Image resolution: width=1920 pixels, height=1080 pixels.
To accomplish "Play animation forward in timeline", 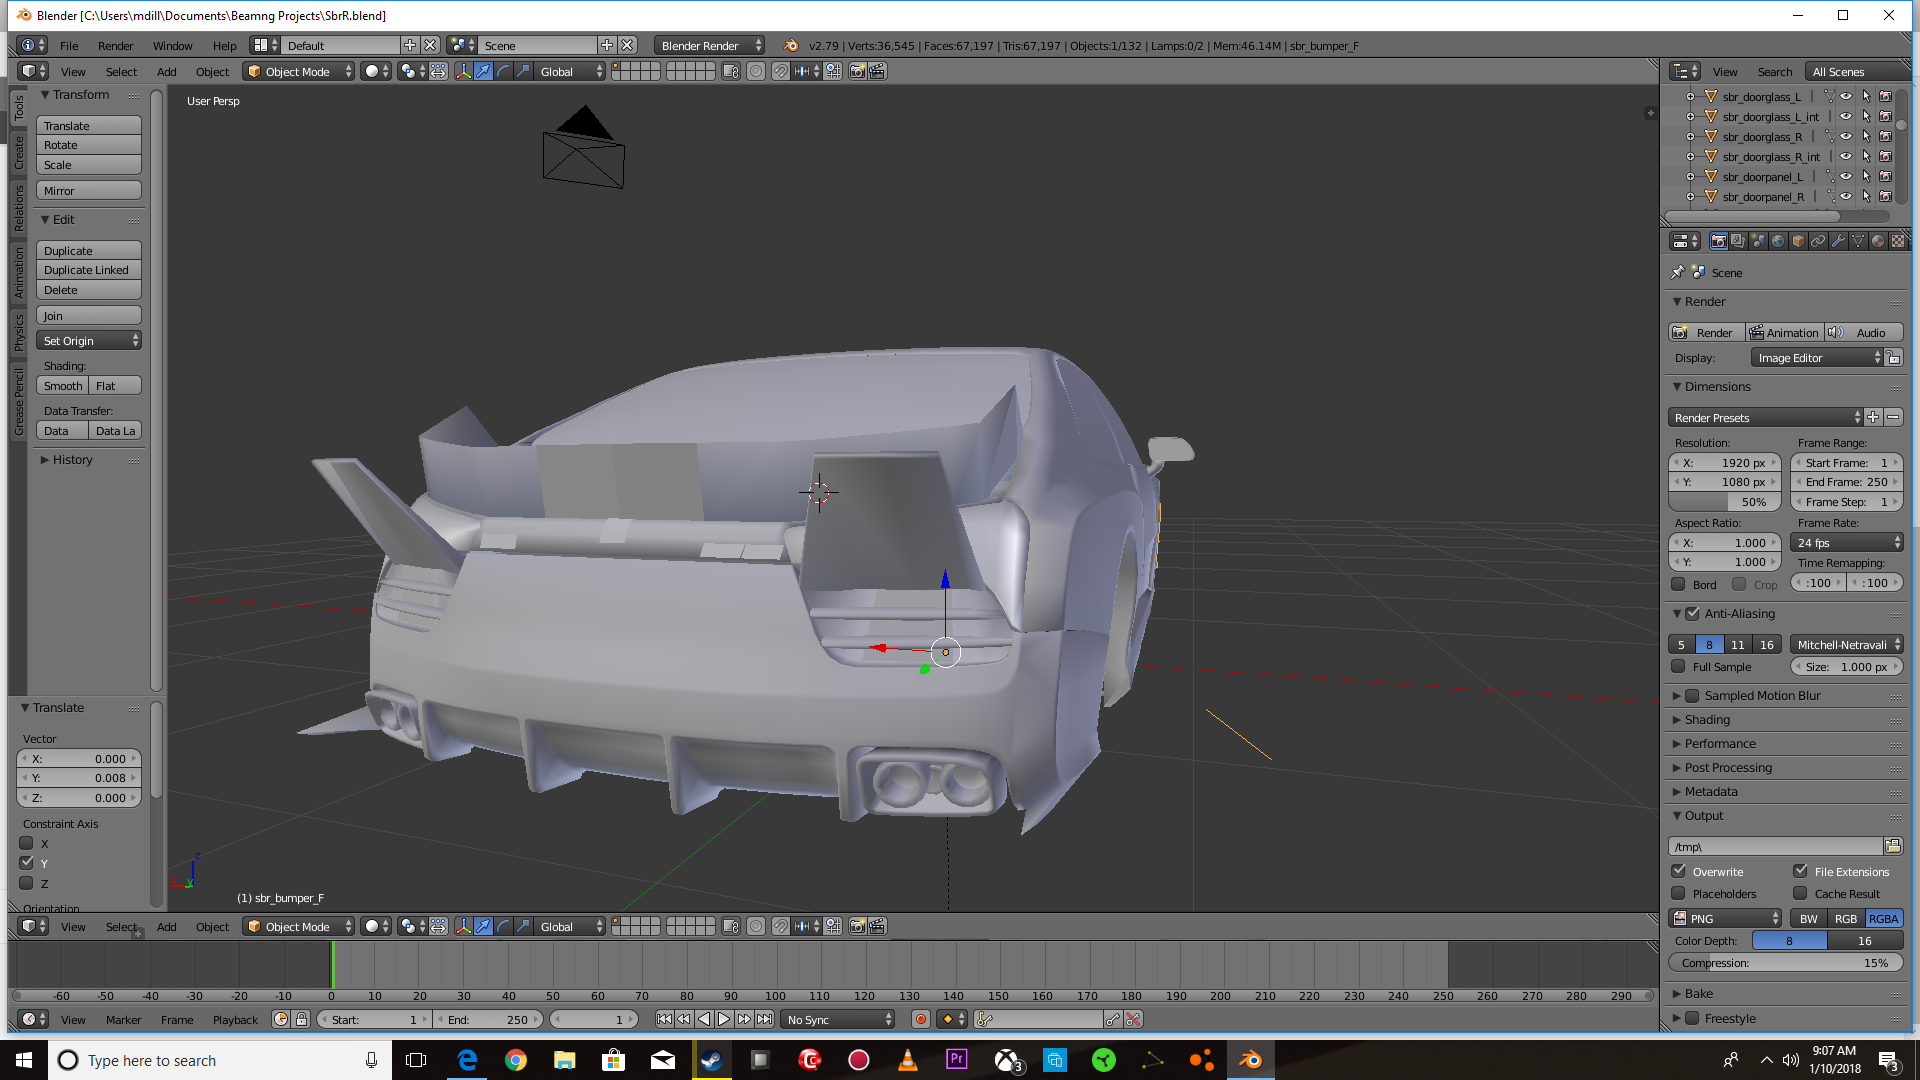I will point(724,1020).
